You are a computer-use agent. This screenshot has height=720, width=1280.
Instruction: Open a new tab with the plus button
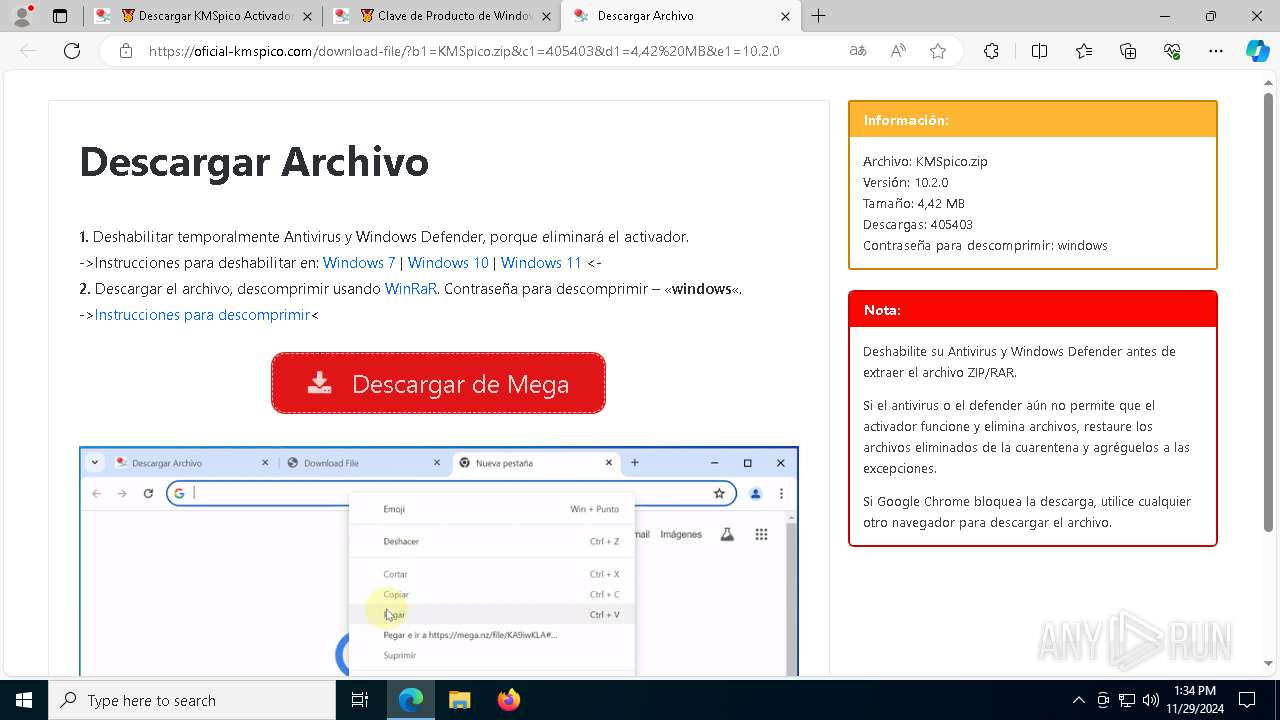tap(818, 16)
